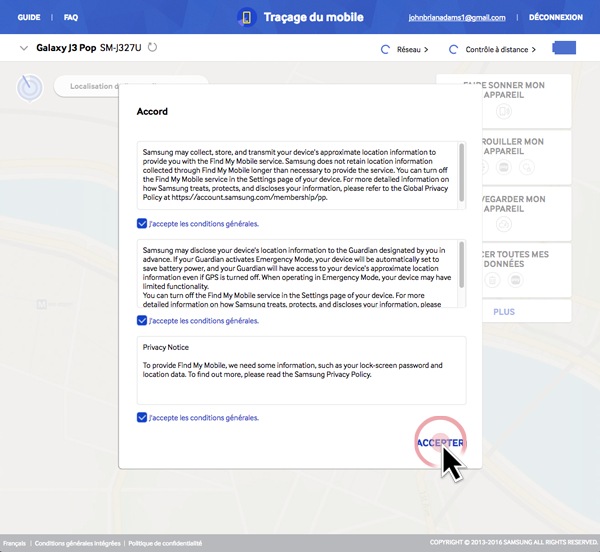Open the Français language selector in footer
The height and width of the screenshot is (552, 600).
(14, 543)
